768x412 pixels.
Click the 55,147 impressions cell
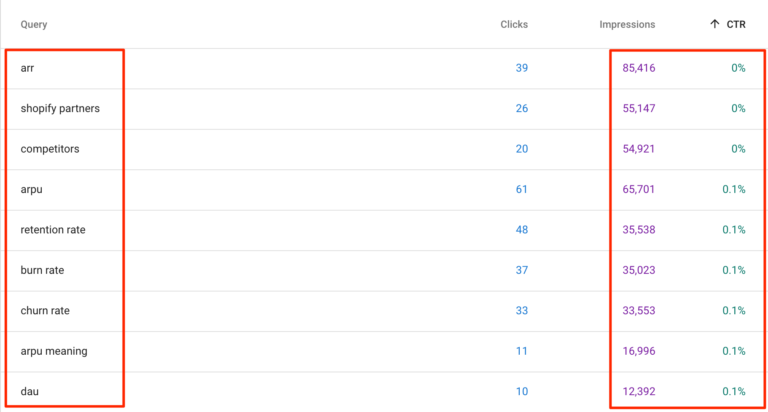639,108
